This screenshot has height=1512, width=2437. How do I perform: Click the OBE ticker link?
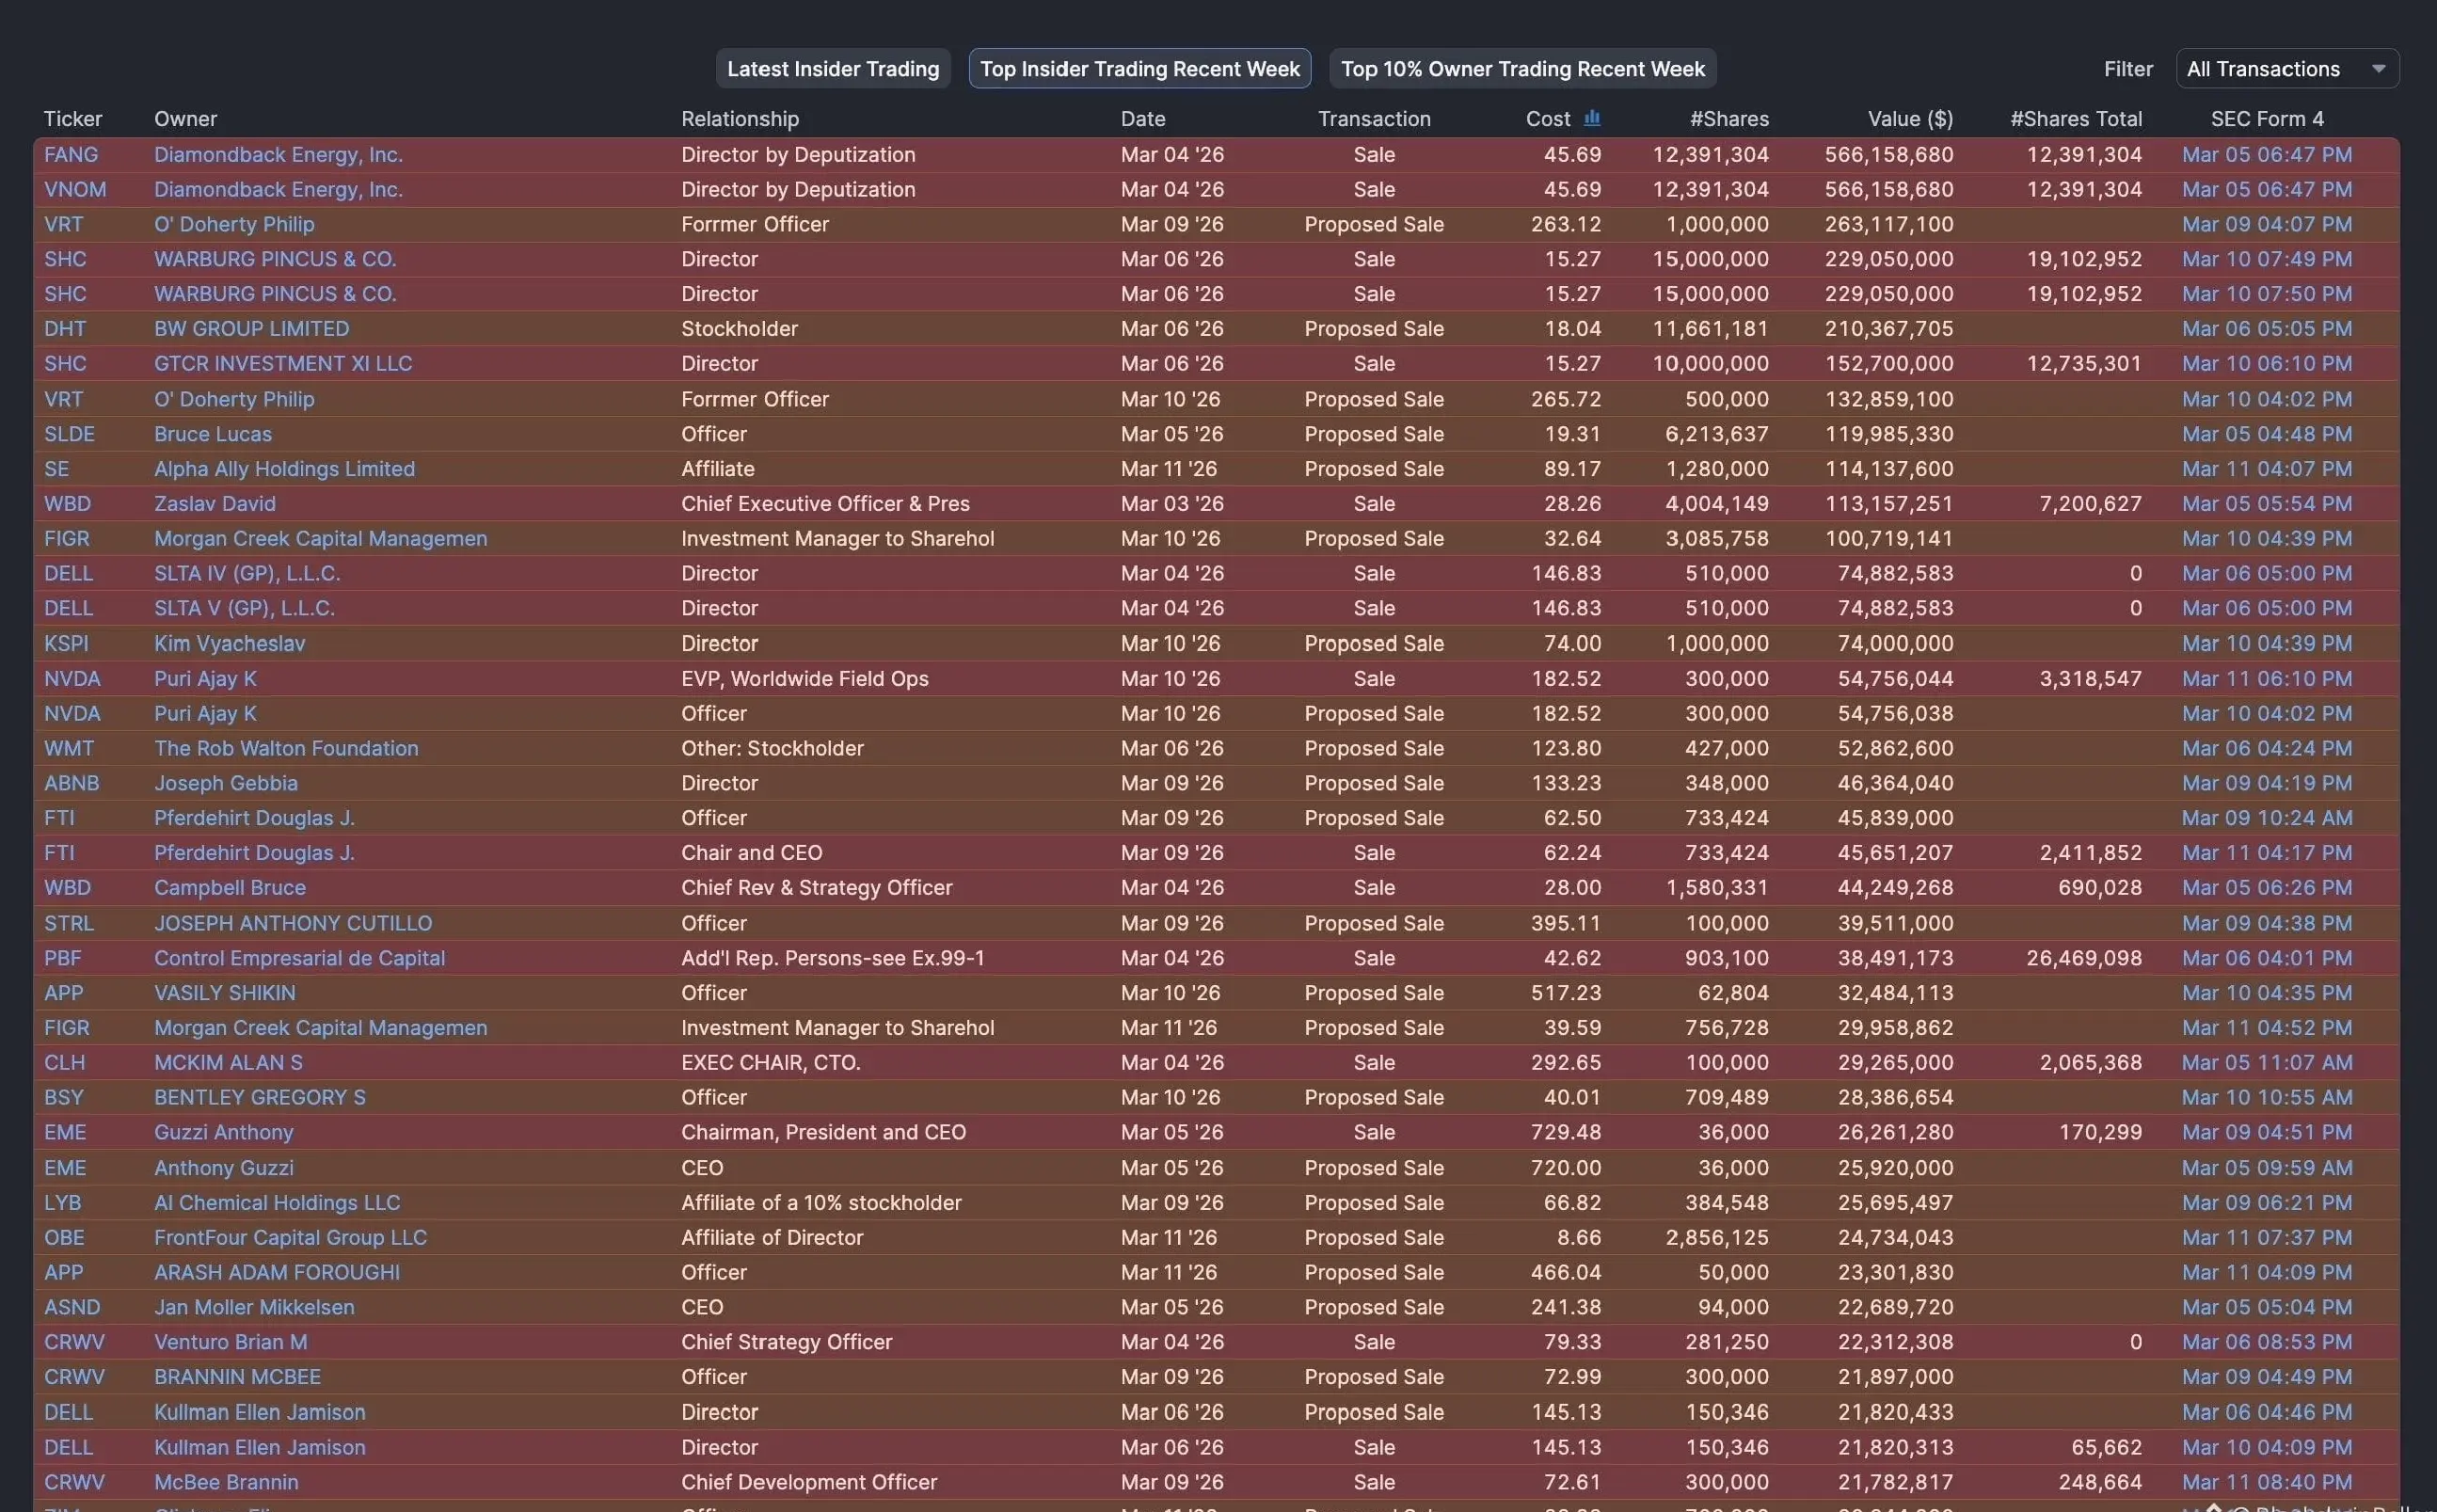(x=64, y=1238)
